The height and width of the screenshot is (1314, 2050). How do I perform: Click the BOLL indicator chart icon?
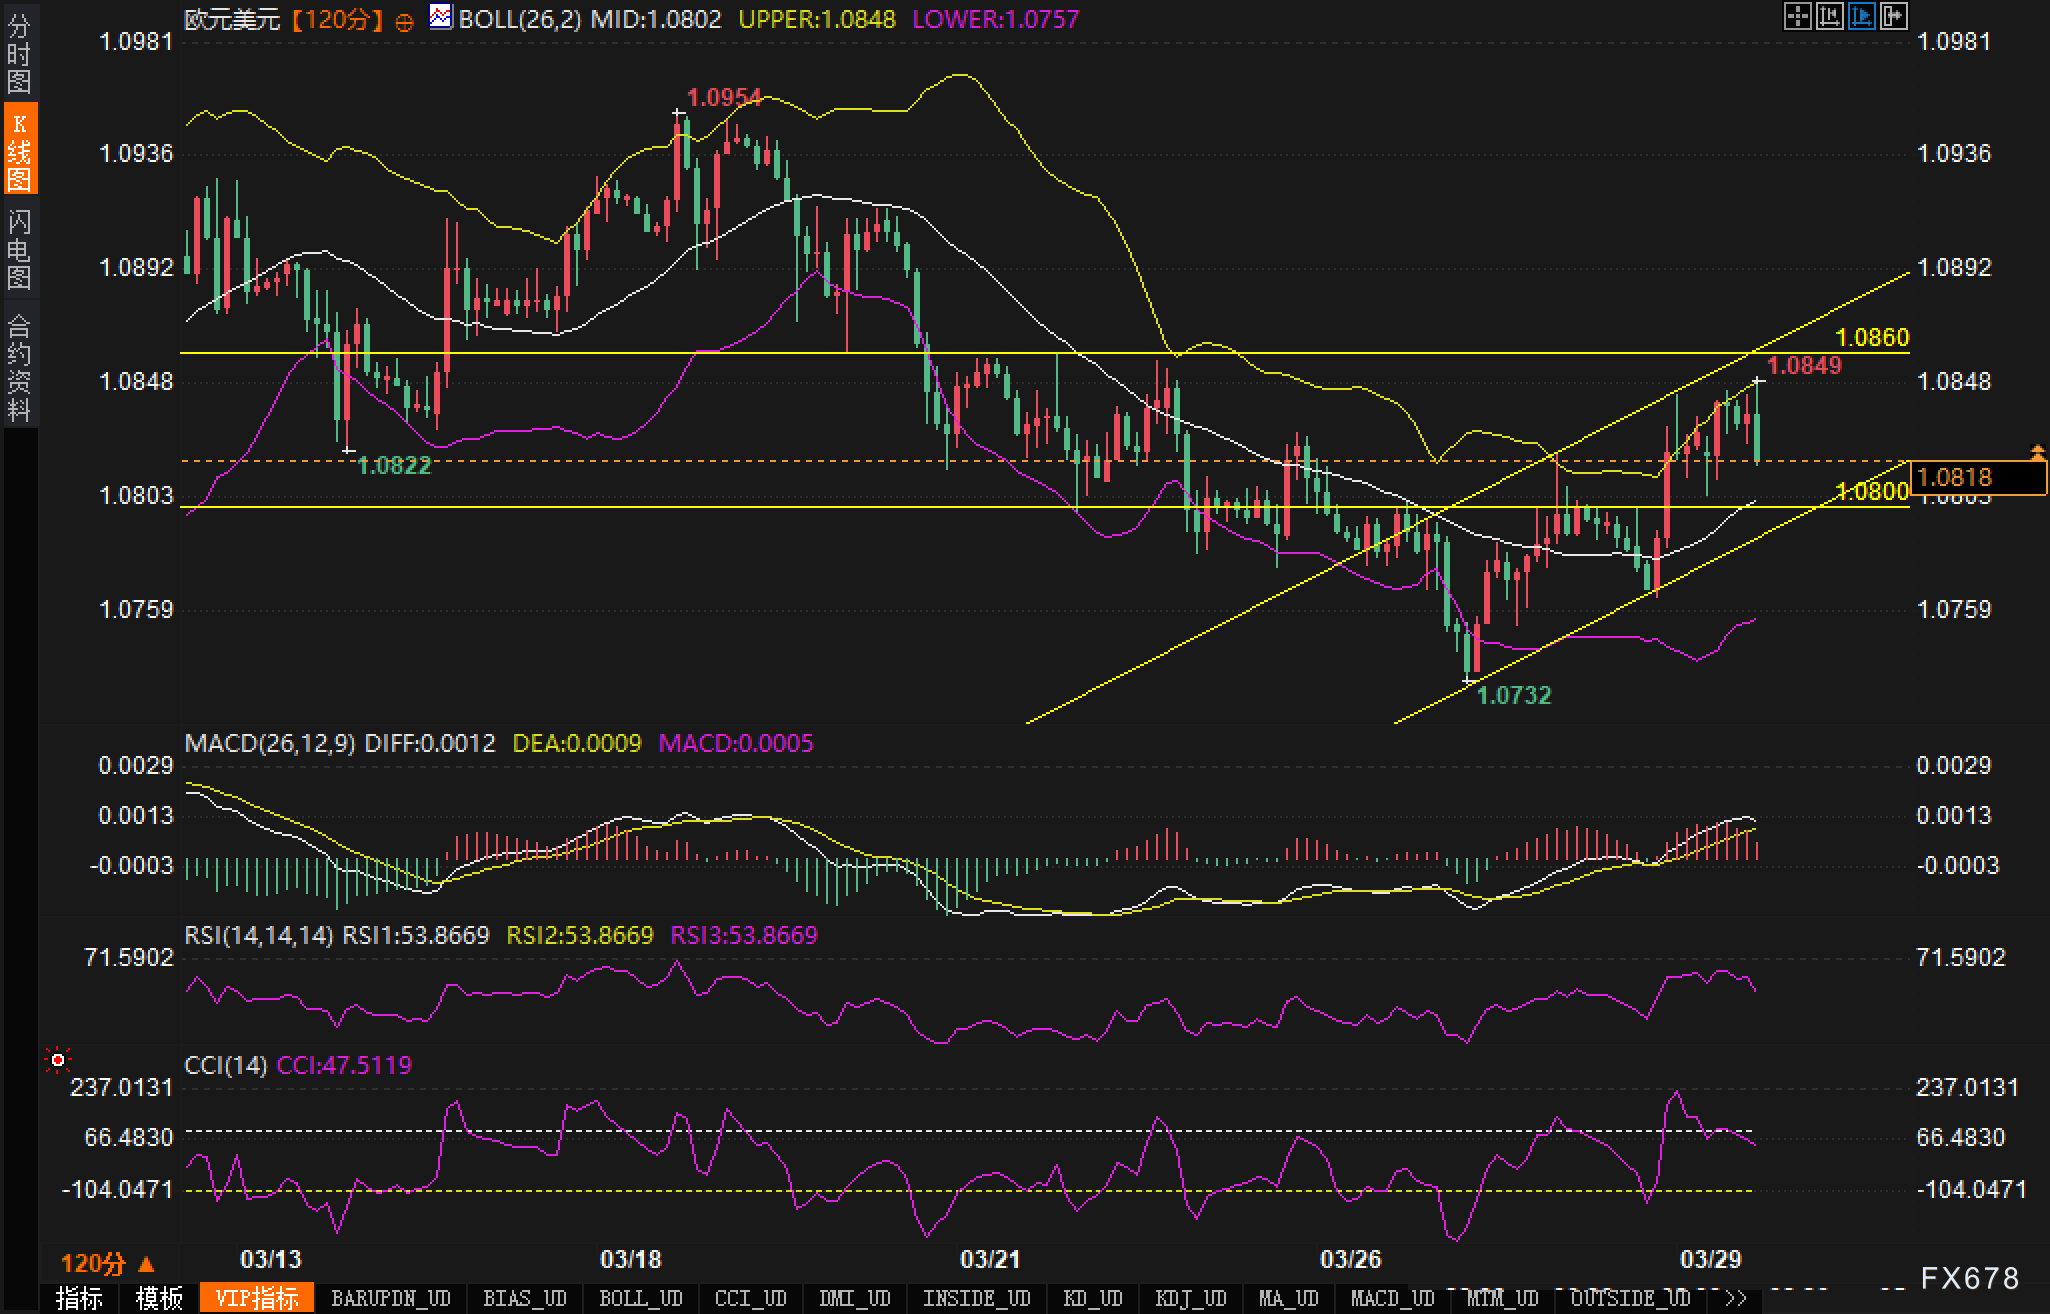439,16
